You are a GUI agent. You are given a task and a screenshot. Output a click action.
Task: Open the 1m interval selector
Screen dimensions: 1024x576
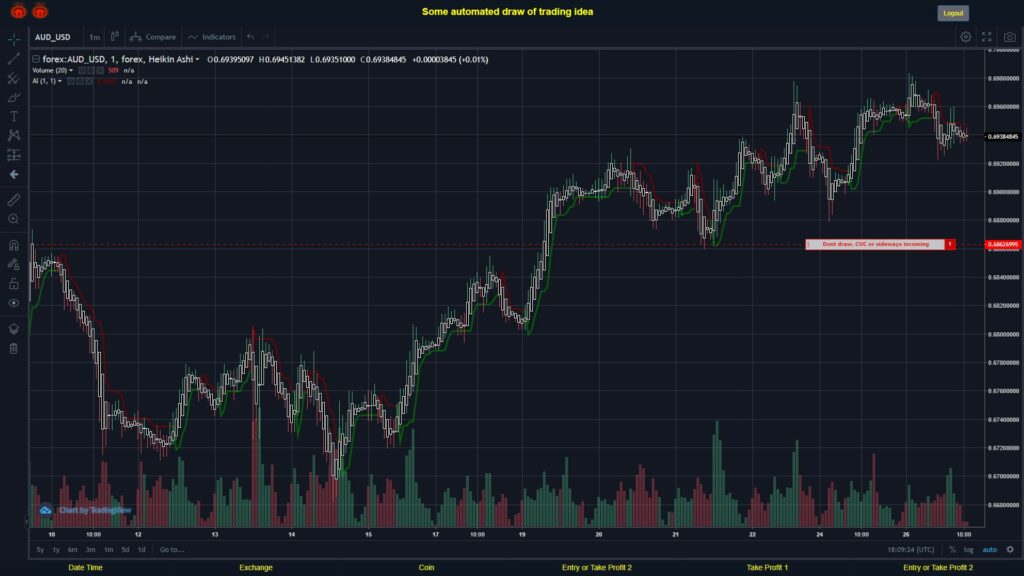click(x=95, y=37)
